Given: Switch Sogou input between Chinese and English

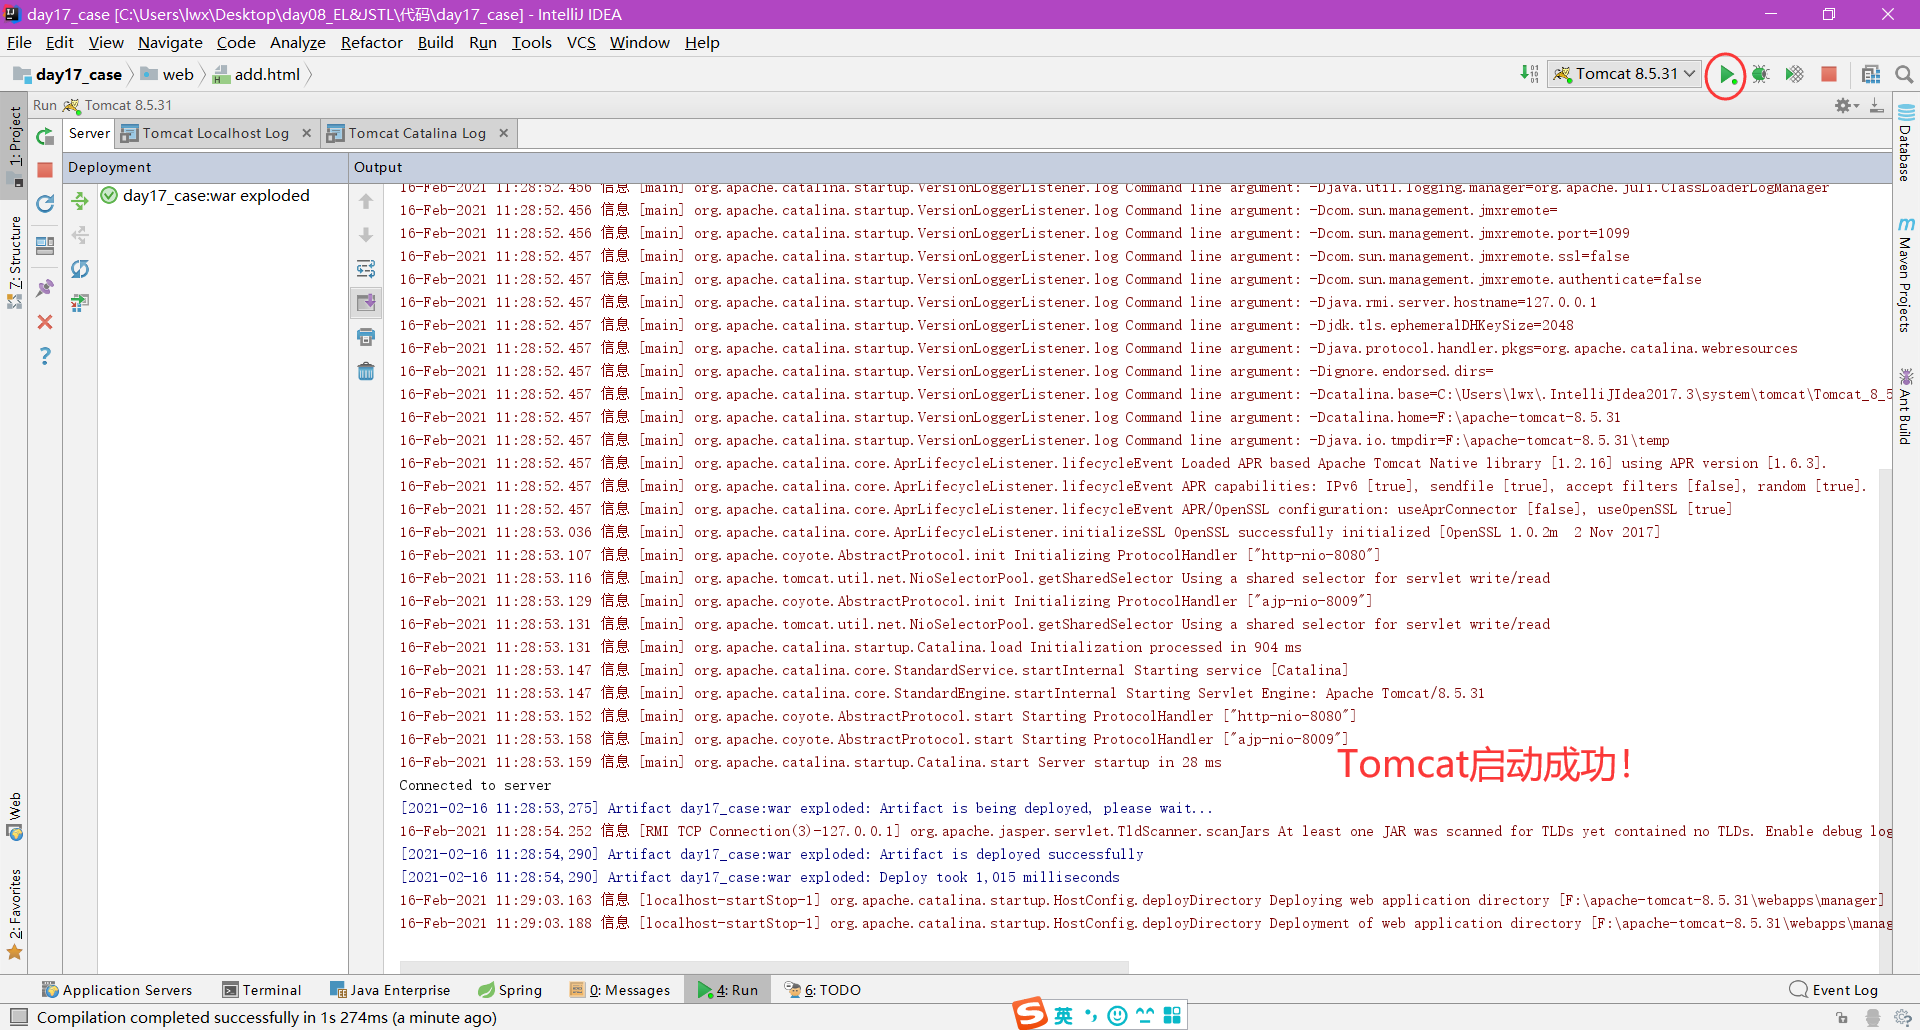Looking at the screenshot, I should pyautogui.click(x=1063, y=1016).
